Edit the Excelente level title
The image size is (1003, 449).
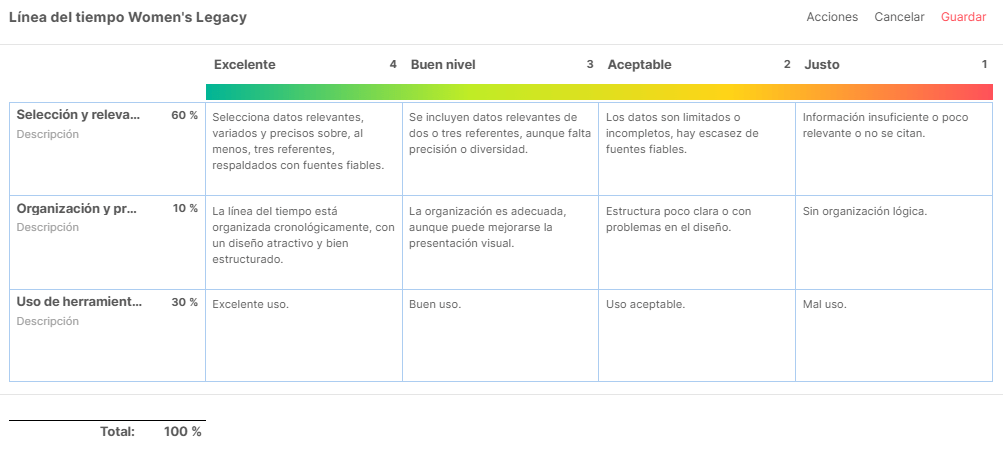[x=245, y=64]
